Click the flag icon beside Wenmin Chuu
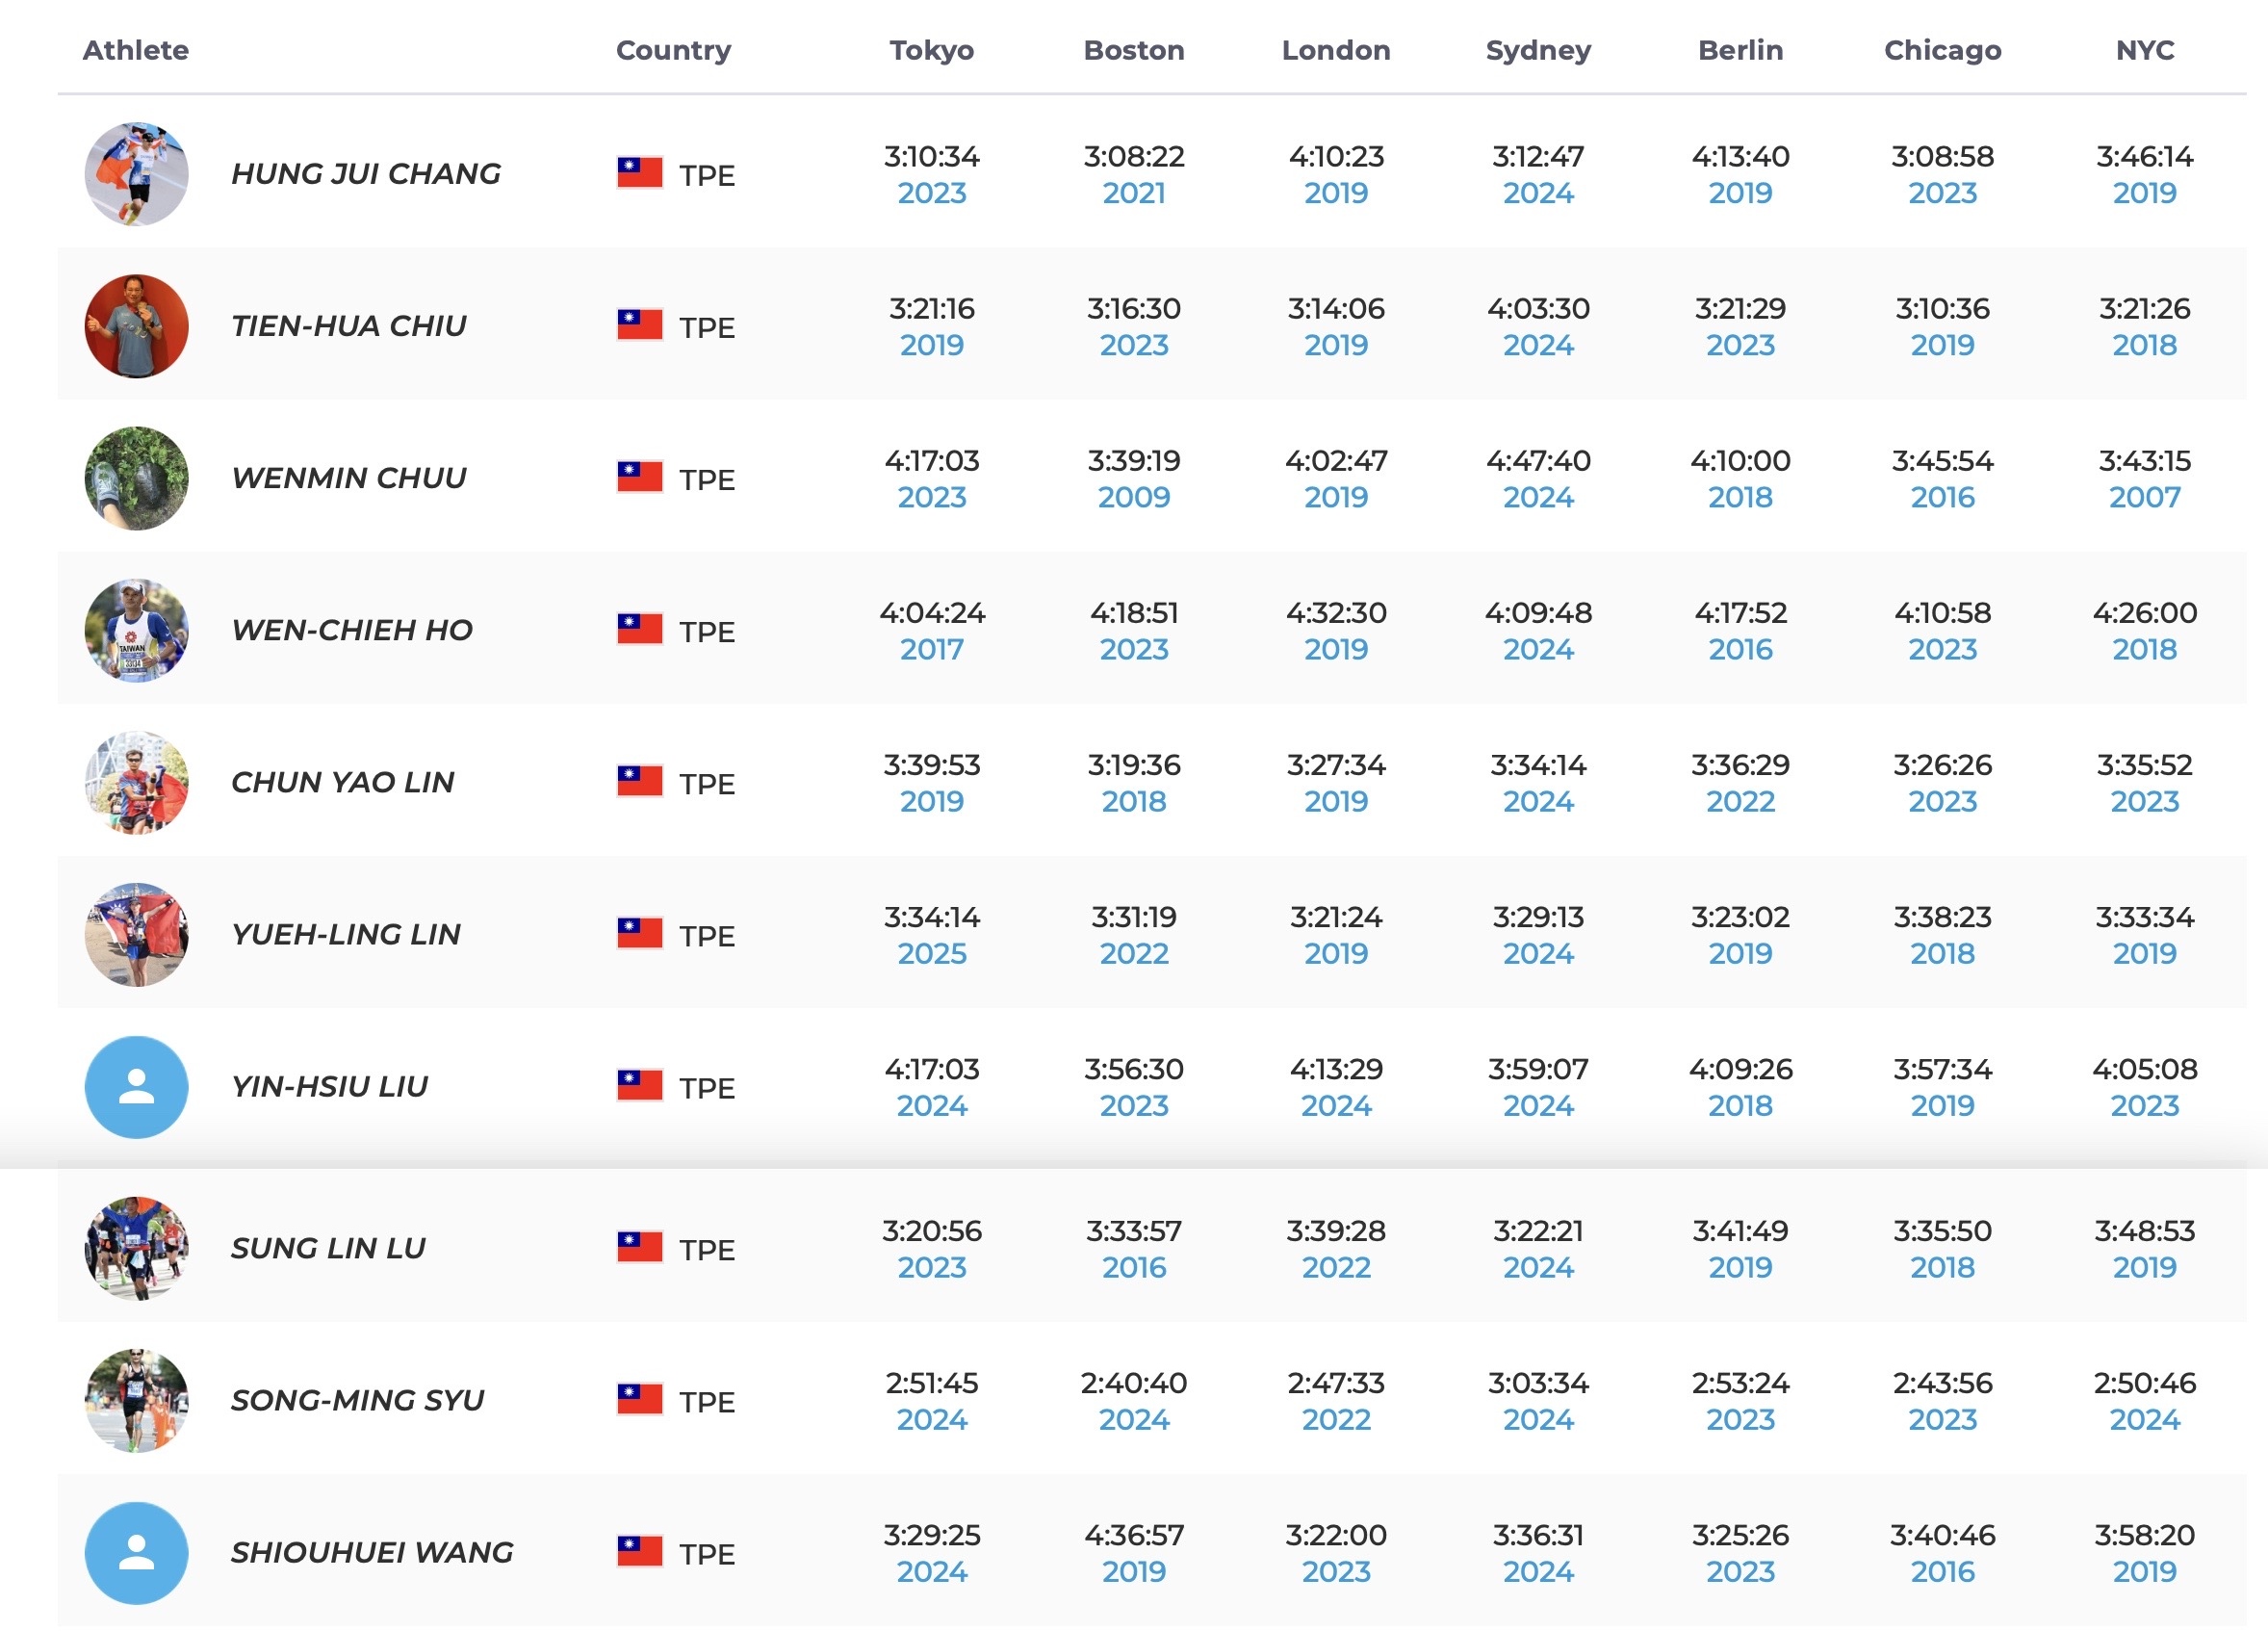2268x1631 pixels. [639, 477]
